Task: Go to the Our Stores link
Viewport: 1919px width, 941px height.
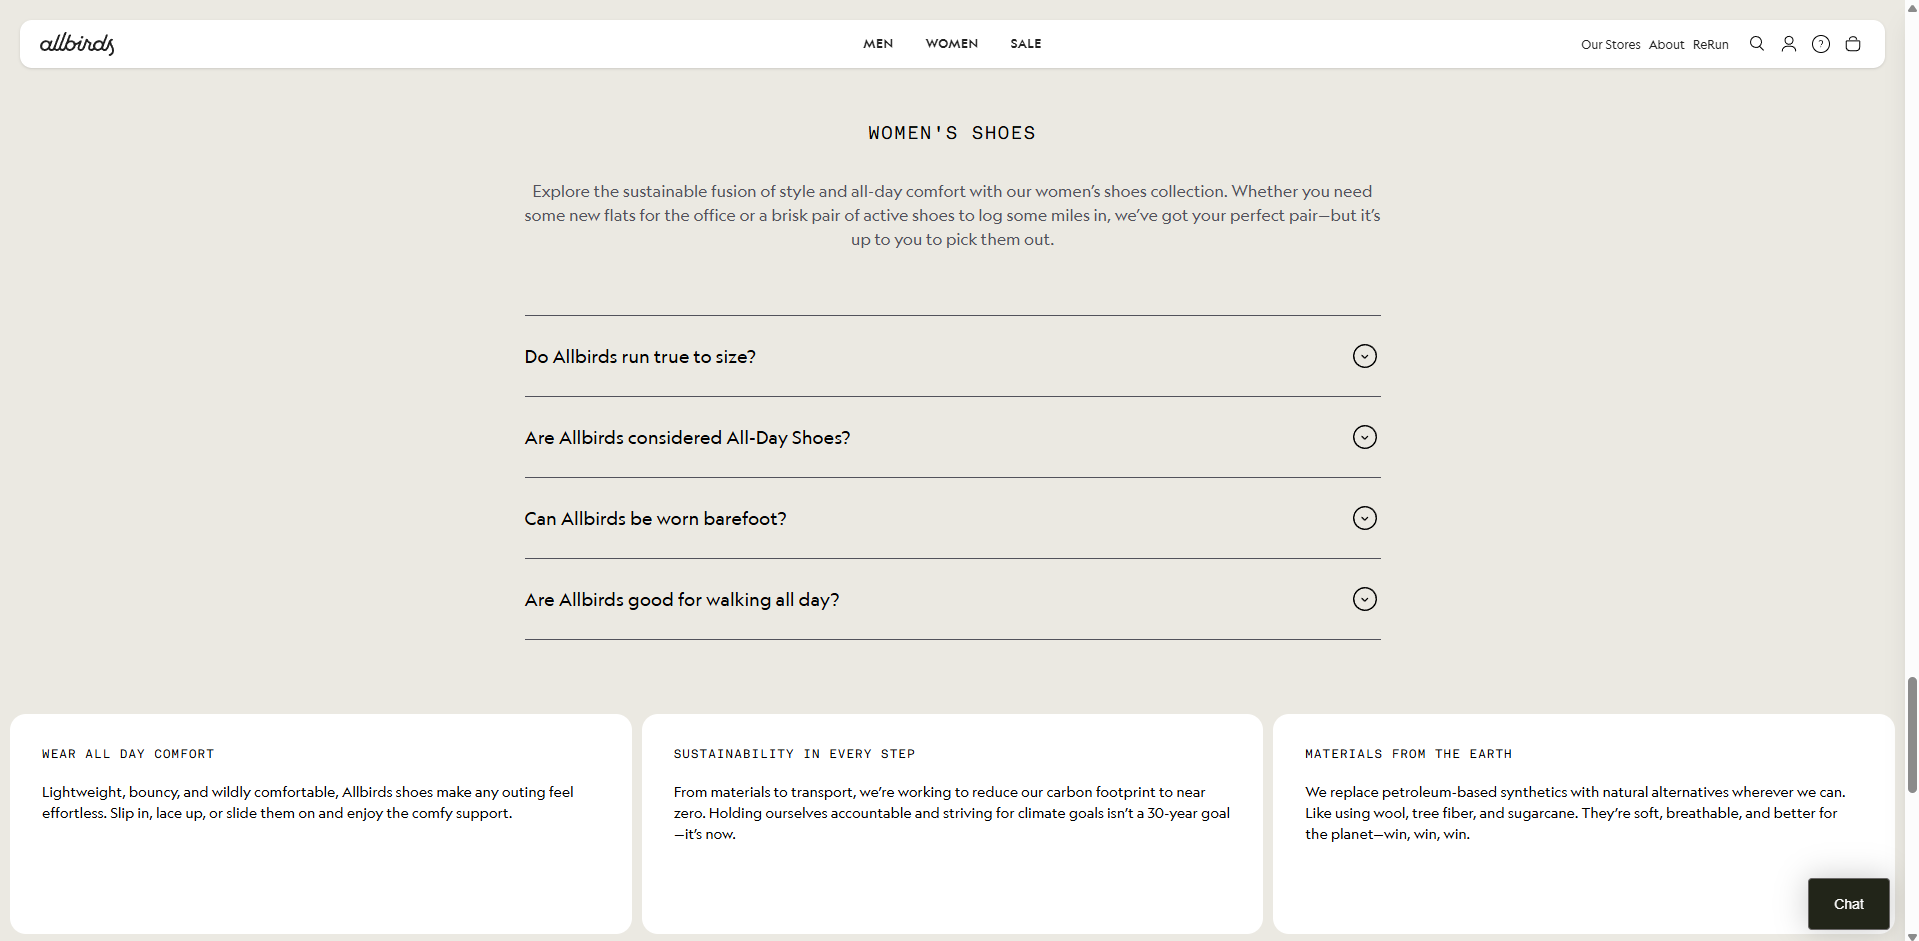Action: pos(1610,45)
